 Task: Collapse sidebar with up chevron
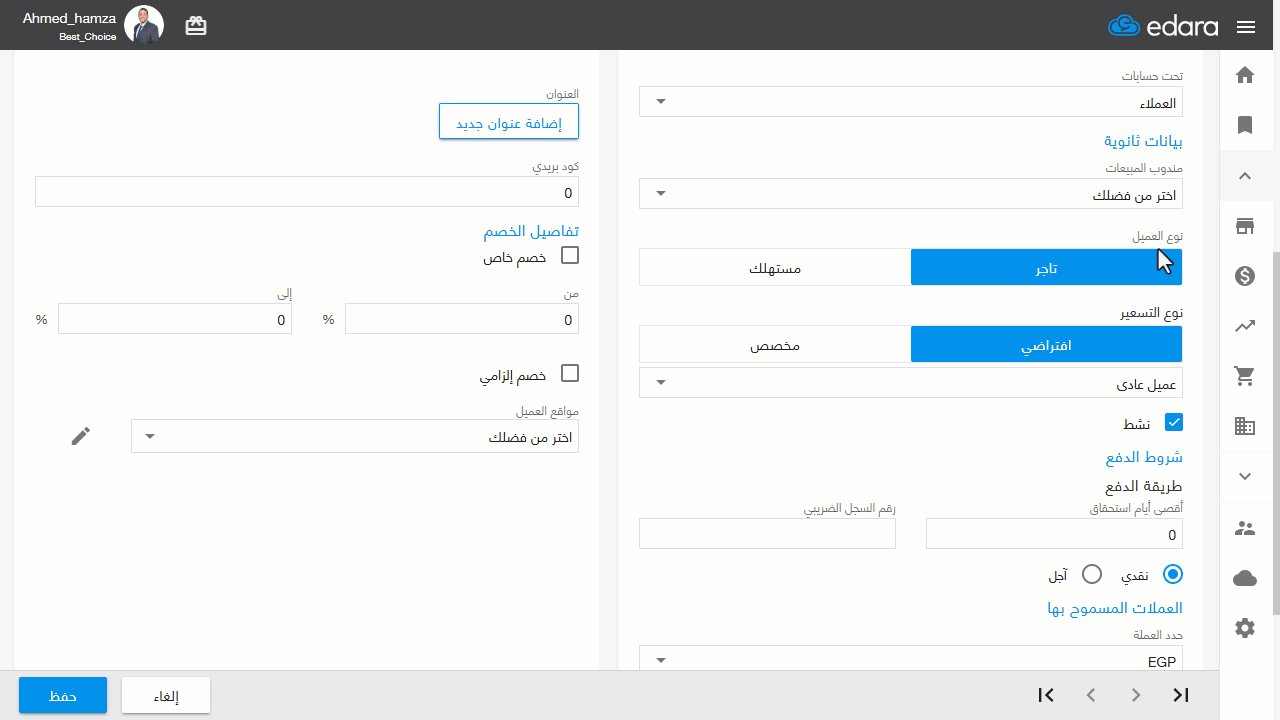(1245, 176)
